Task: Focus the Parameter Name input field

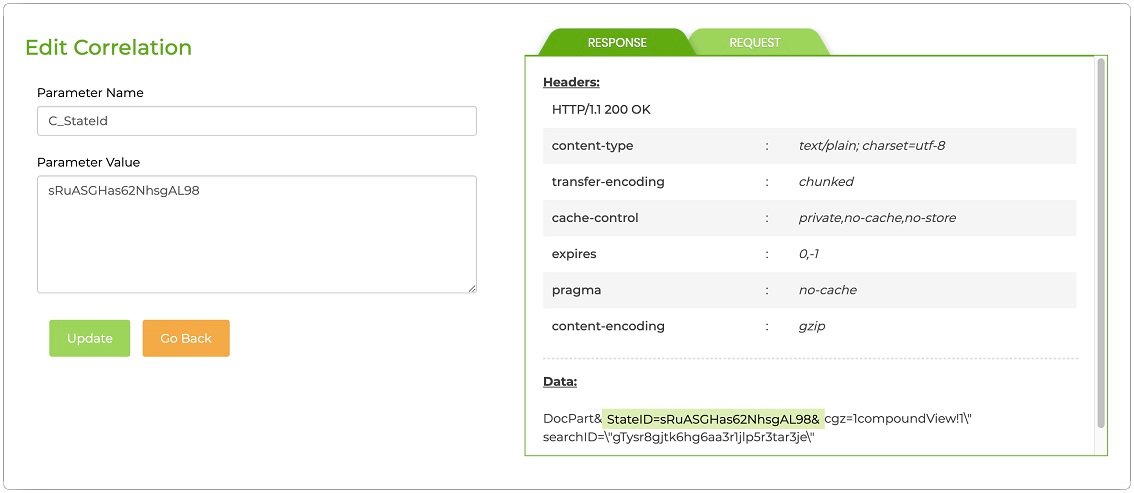Action: (x=256, y=121)
